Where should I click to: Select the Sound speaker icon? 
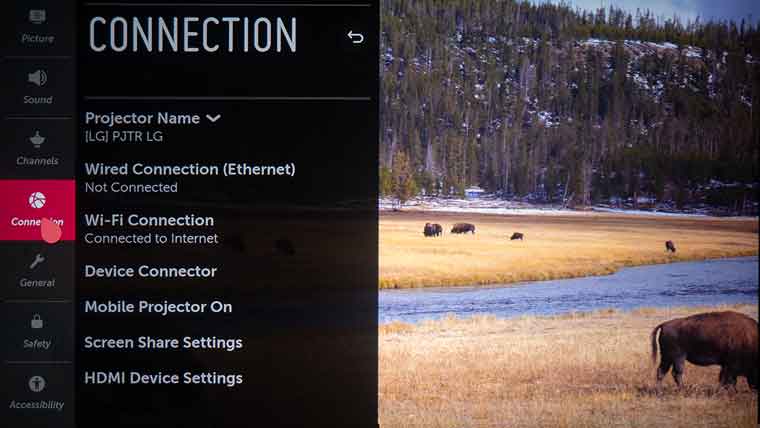37,78
